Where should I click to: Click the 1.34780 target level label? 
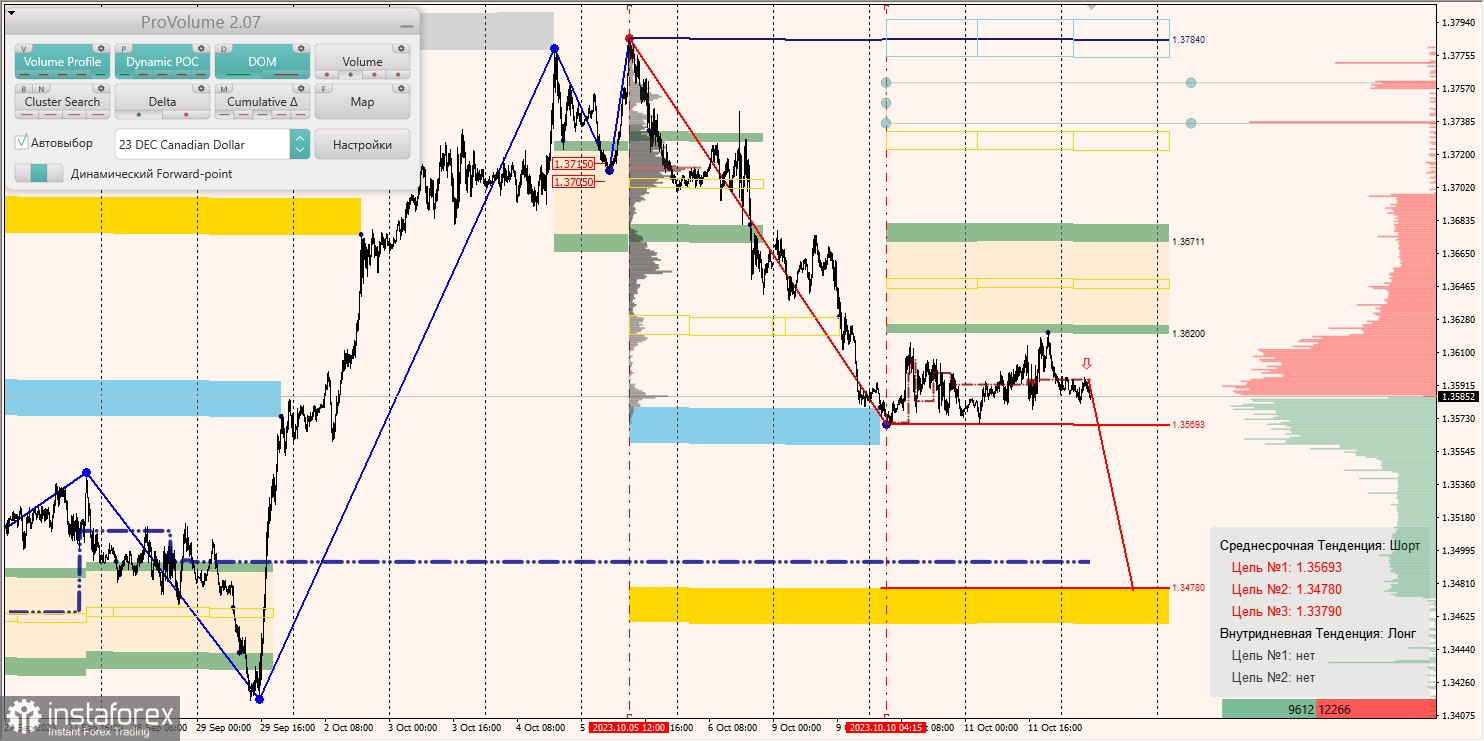[x=1189, y=588]
